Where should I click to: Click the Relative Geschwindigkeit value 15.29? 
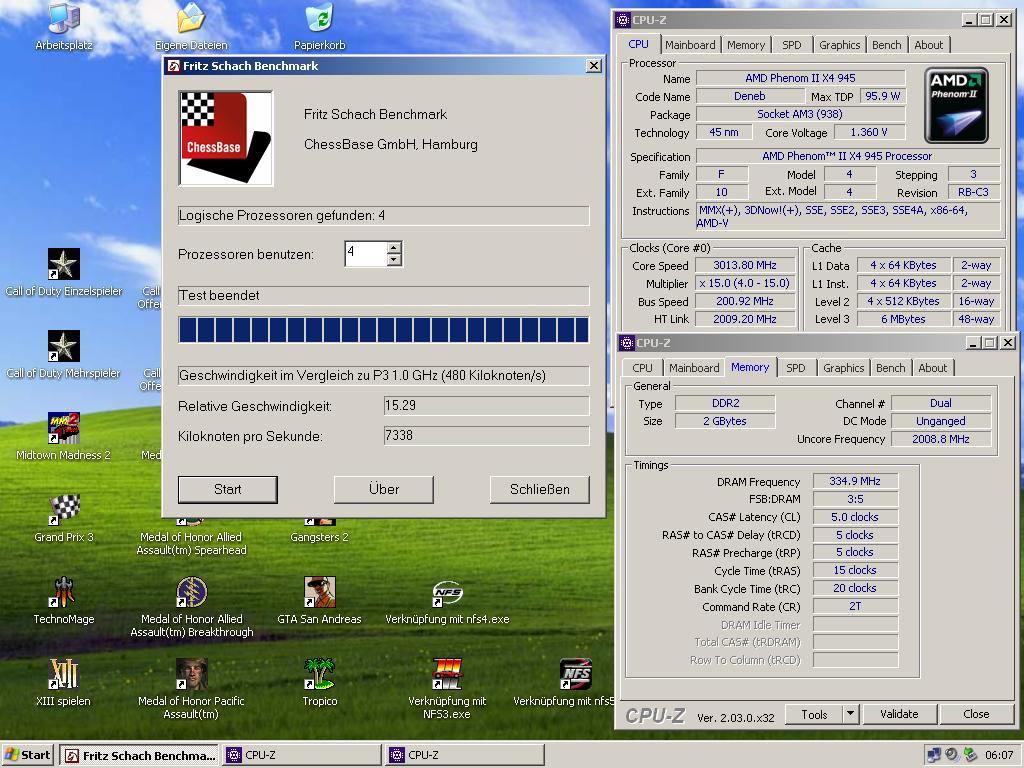(x=487, y=406)
